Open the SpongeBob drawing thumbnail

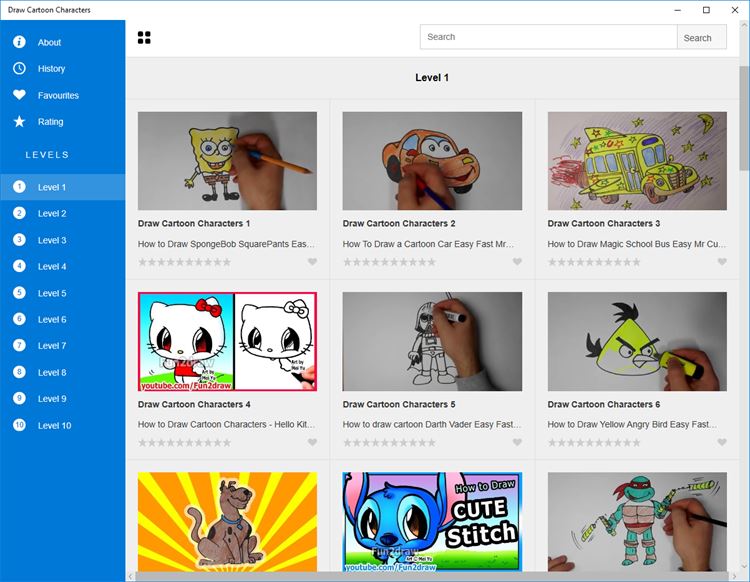(227, 161)
